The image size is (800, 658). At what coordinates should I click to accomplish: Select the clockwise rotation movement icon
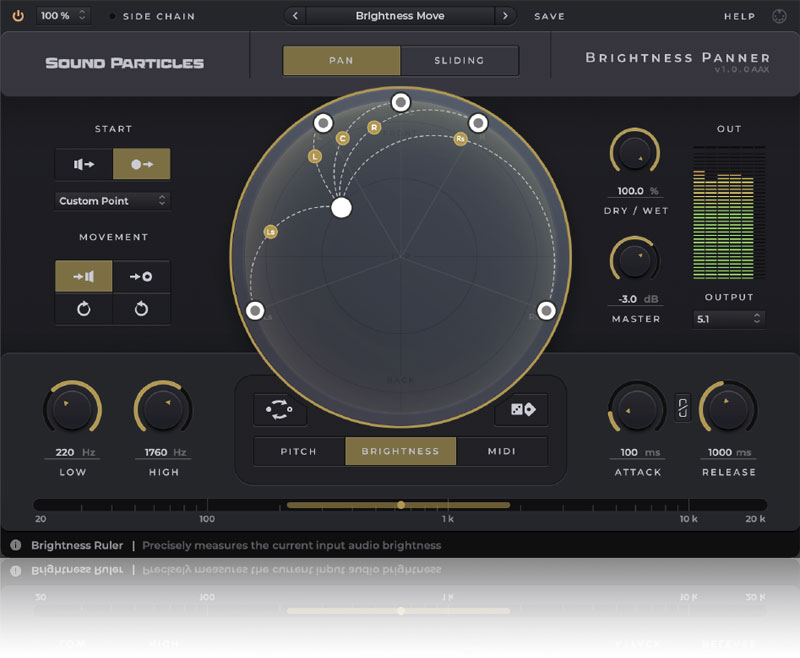click(84, 309)
